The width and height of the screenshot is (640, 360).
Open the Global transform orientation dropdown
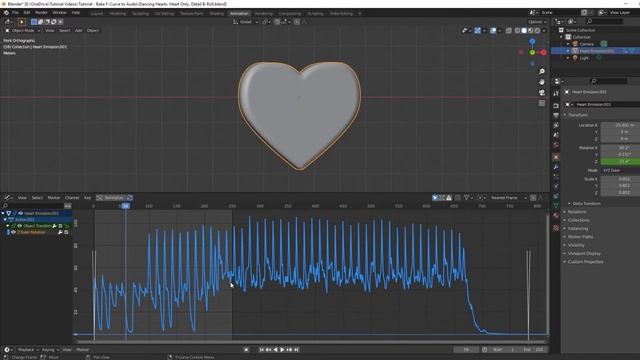coord(246,22)
